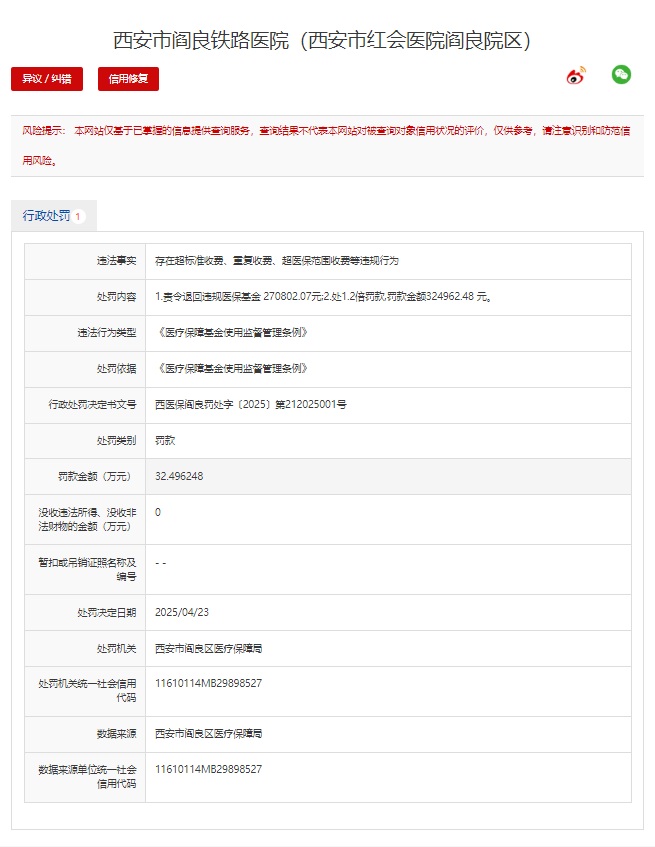Select the 数据来源 row label
This screenshot has width=655, height=847.
(117, 734)
